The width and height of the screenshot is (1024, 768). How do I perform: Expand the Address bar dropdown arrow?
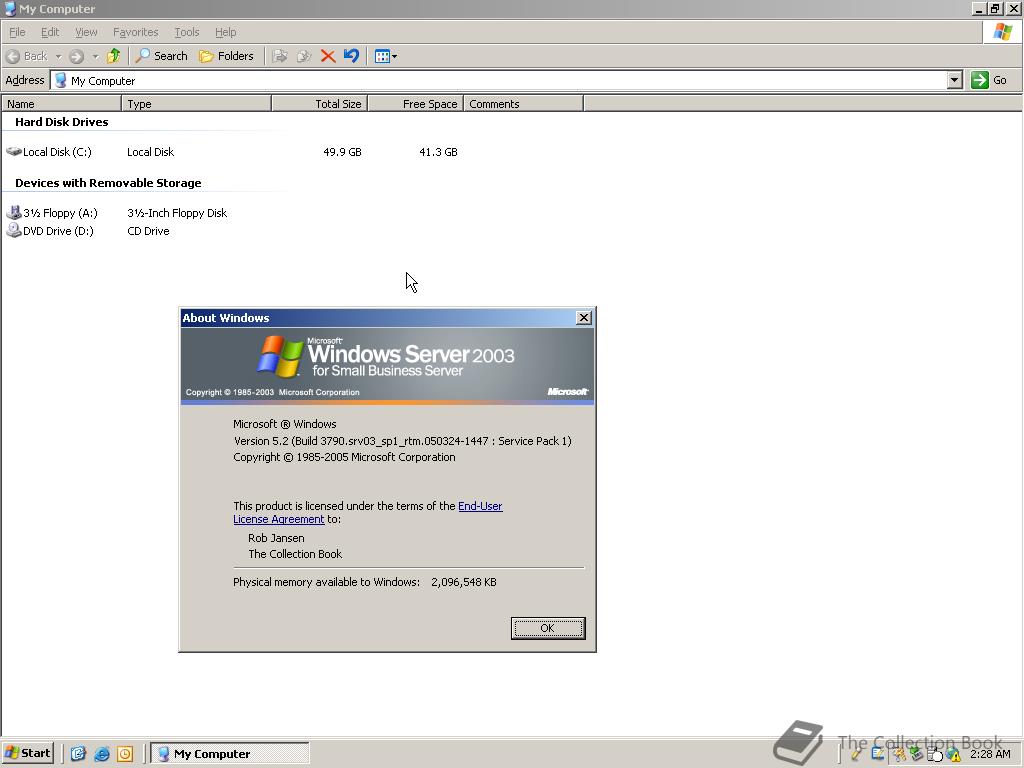coord(954,80)
